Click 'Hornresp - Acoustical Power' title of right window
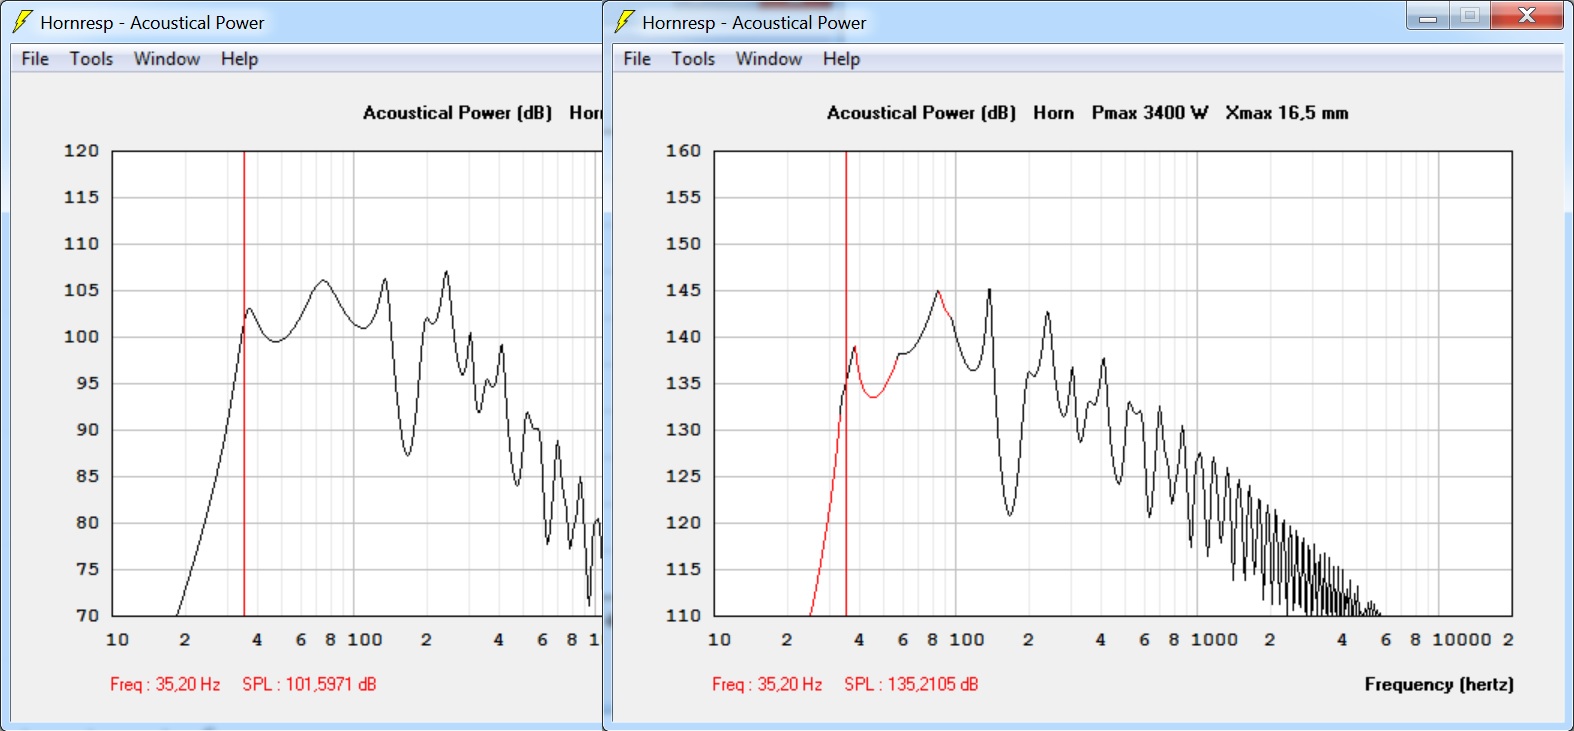The image size is (1574, 731). click(754, 22)
